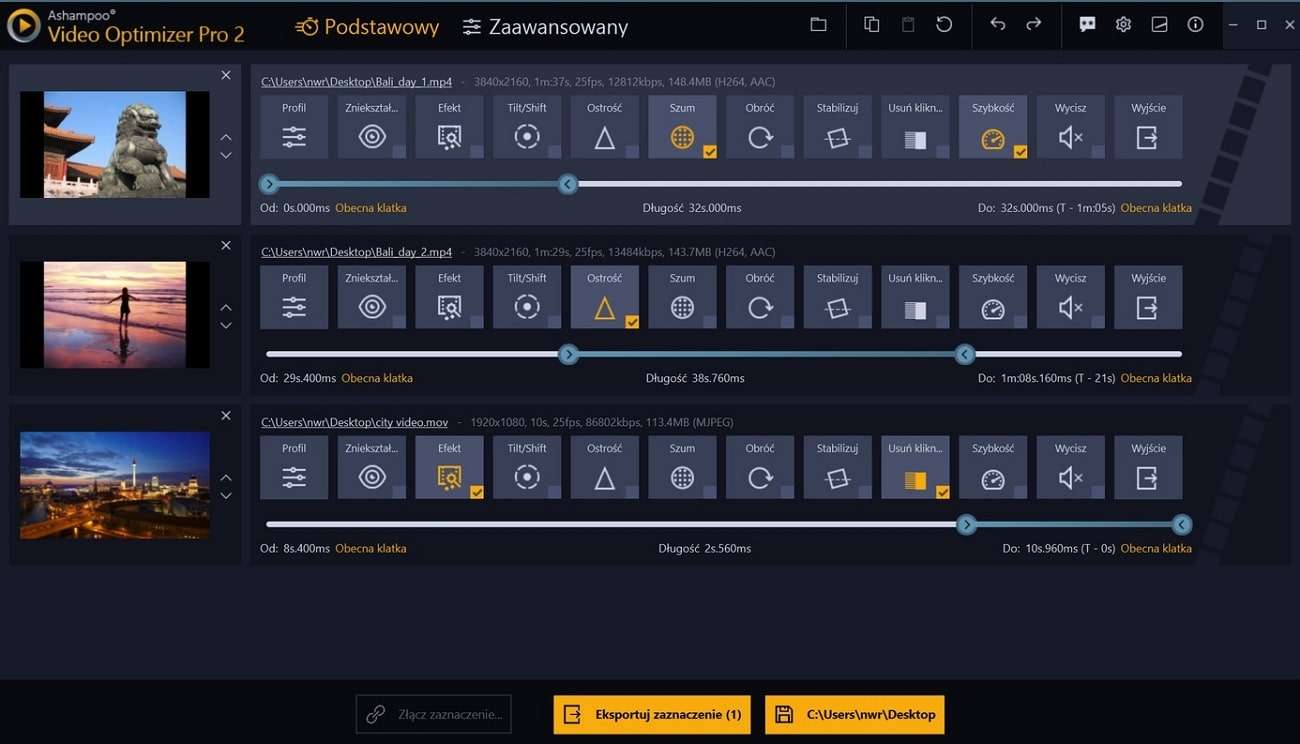
Task: Disable Szum noise filter on Bali_day_1.mp4
Action: tap(709, 152)
